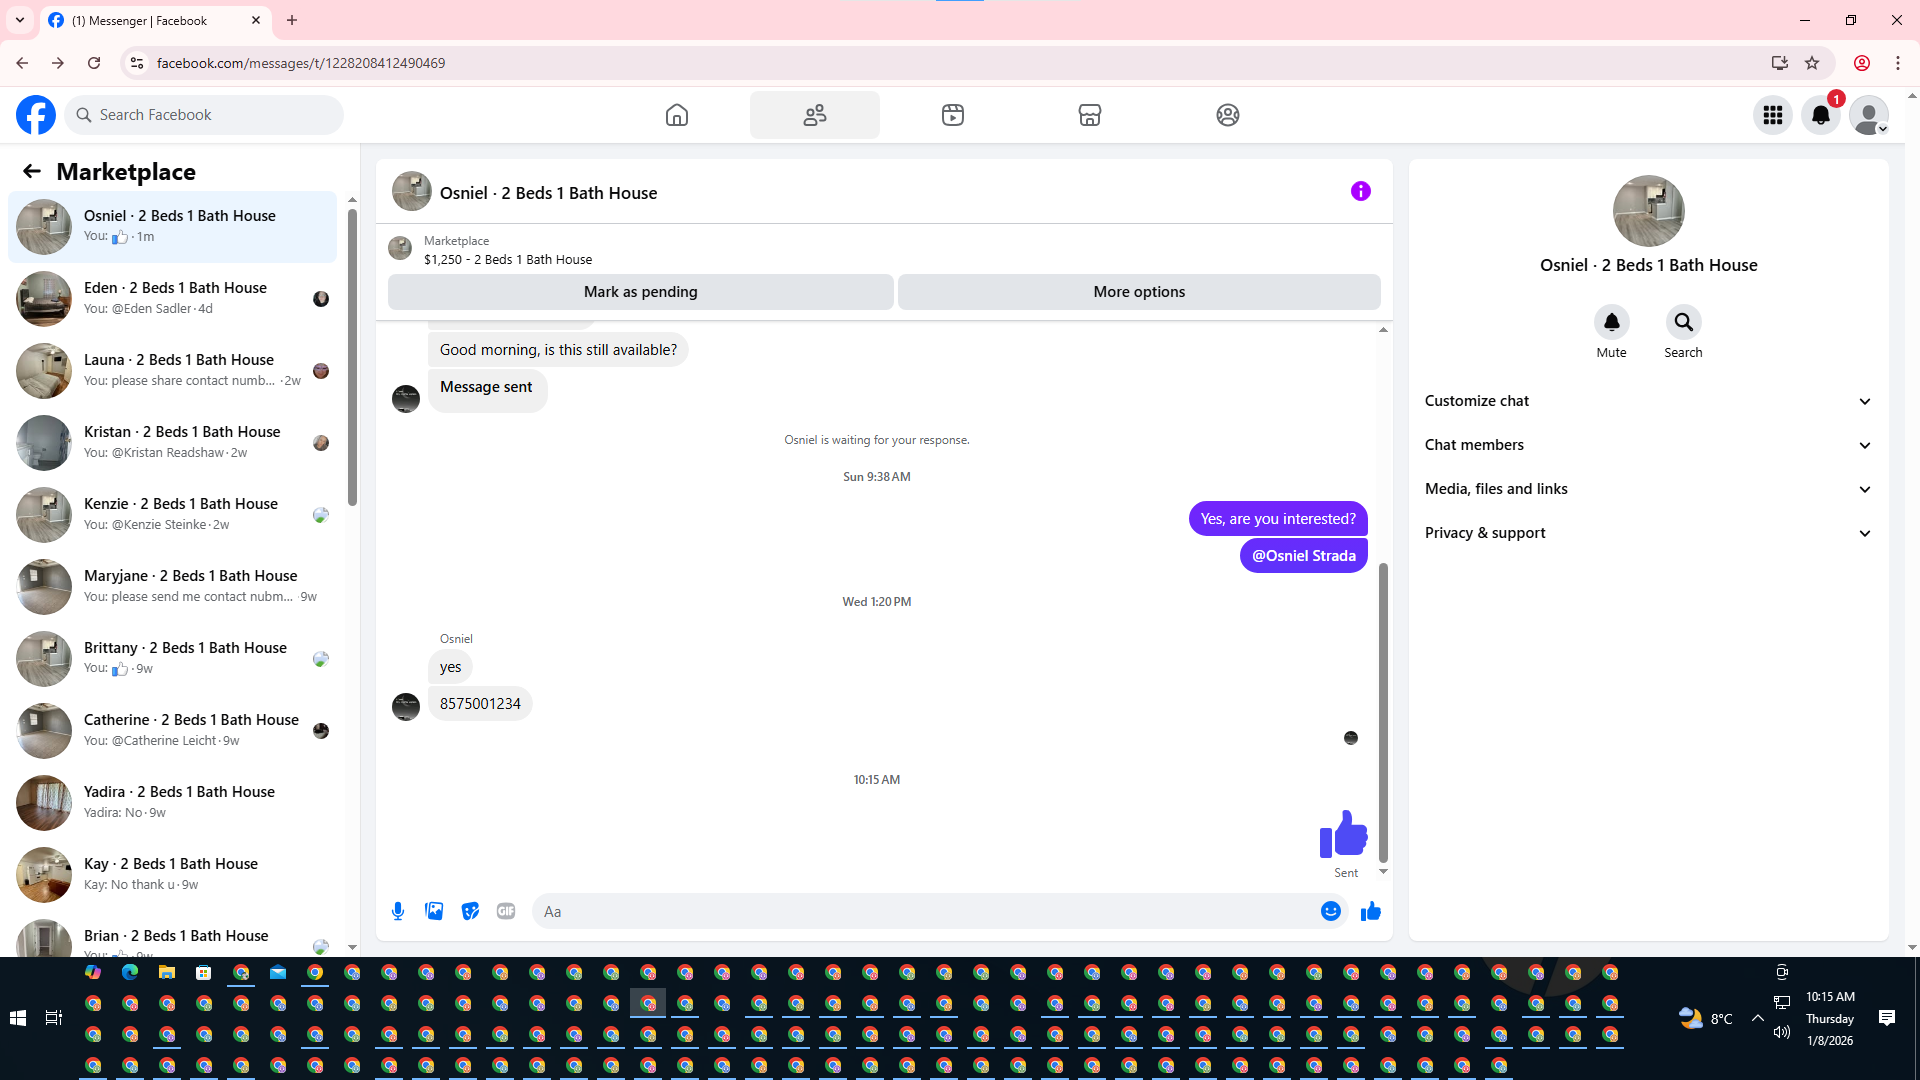This screenshot has height=1080, width=1920.
Task: Click the 8575001234 phone number message
Action: coord(480,704)
